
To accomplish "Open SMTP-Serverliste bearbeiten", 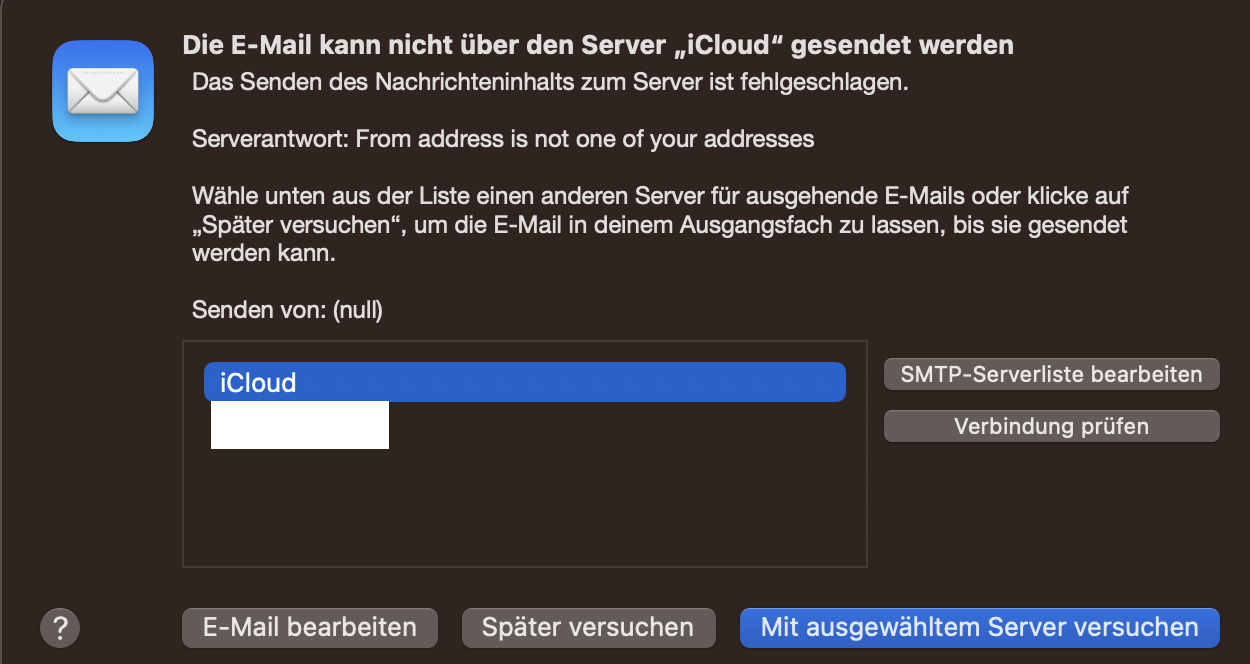I will 1051,374.
